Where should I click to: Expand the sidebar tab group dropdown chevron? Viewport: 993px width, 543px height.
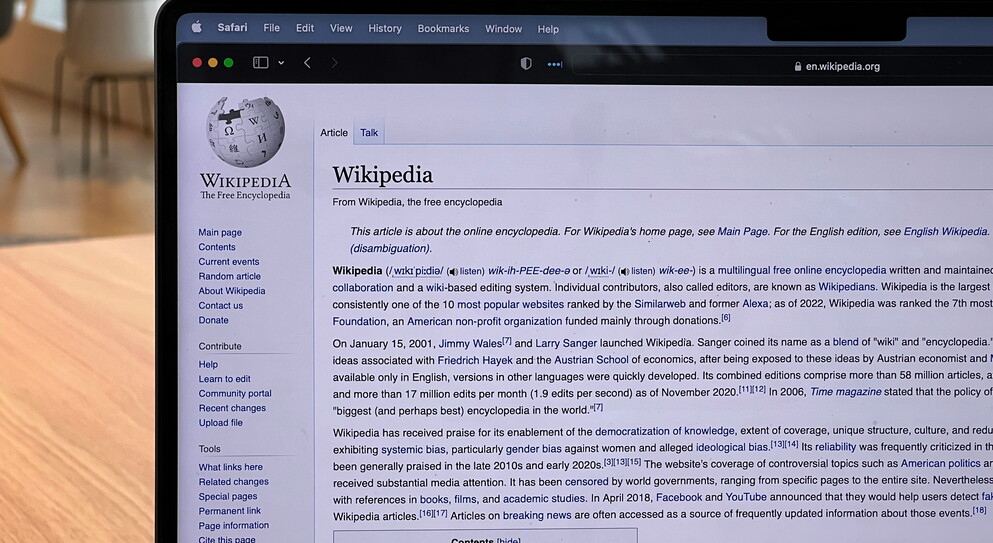coord(281,63)
